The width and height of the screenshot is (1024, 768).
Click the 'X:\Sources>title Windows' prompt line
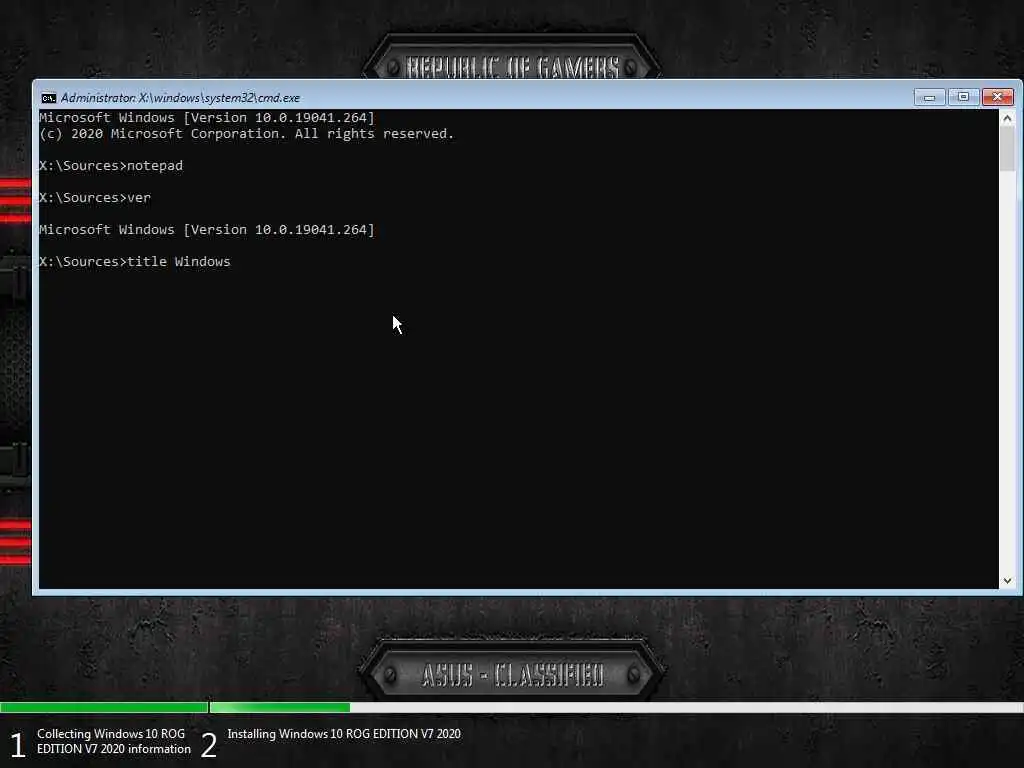coord(135,262)
